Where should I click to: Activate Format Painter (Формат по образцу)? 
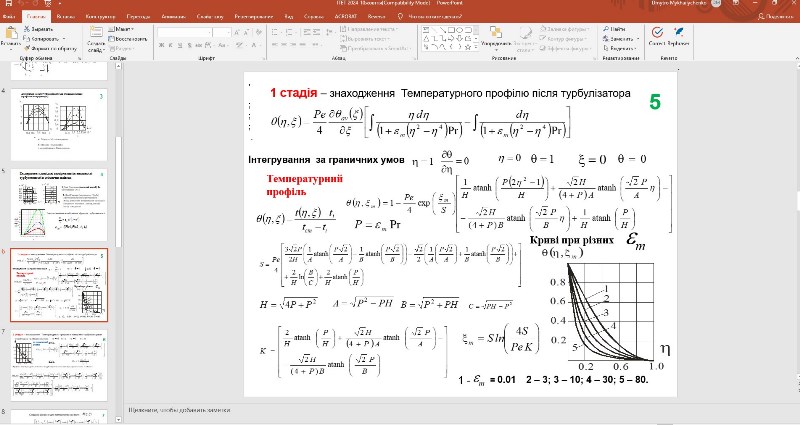point(50,48)
